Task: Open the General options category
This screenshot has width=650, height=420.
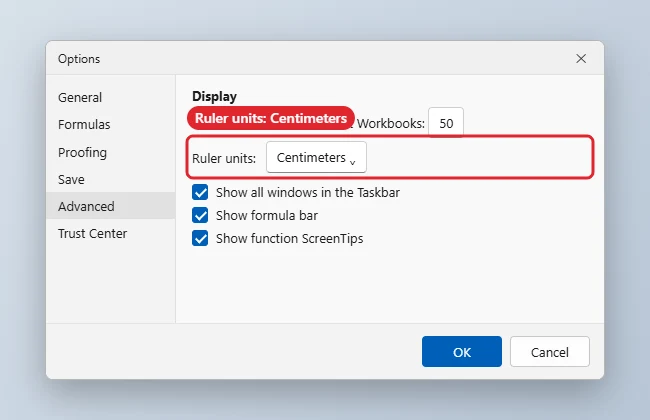Action: pos(110,98)
